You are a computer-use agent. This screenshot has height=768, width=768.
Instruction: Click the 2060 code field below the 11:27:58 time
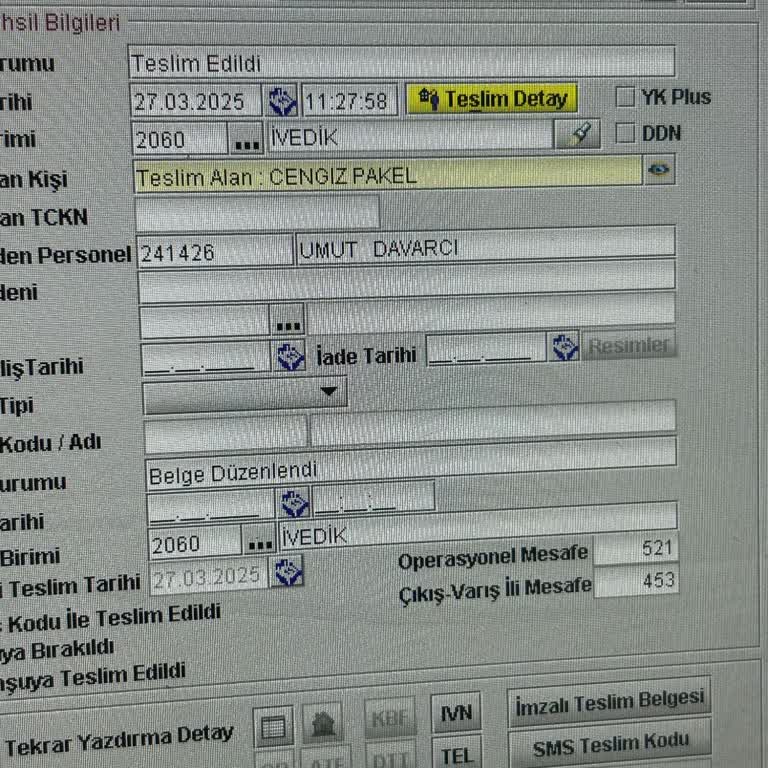pos(180,139)
